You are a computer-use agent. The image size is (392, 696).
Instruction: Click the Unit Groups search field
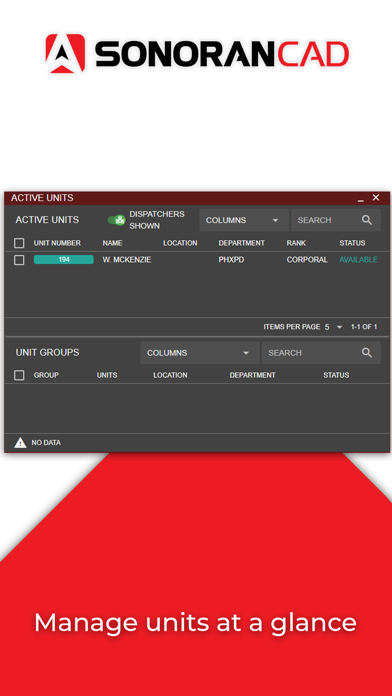[x=321, y=353]
